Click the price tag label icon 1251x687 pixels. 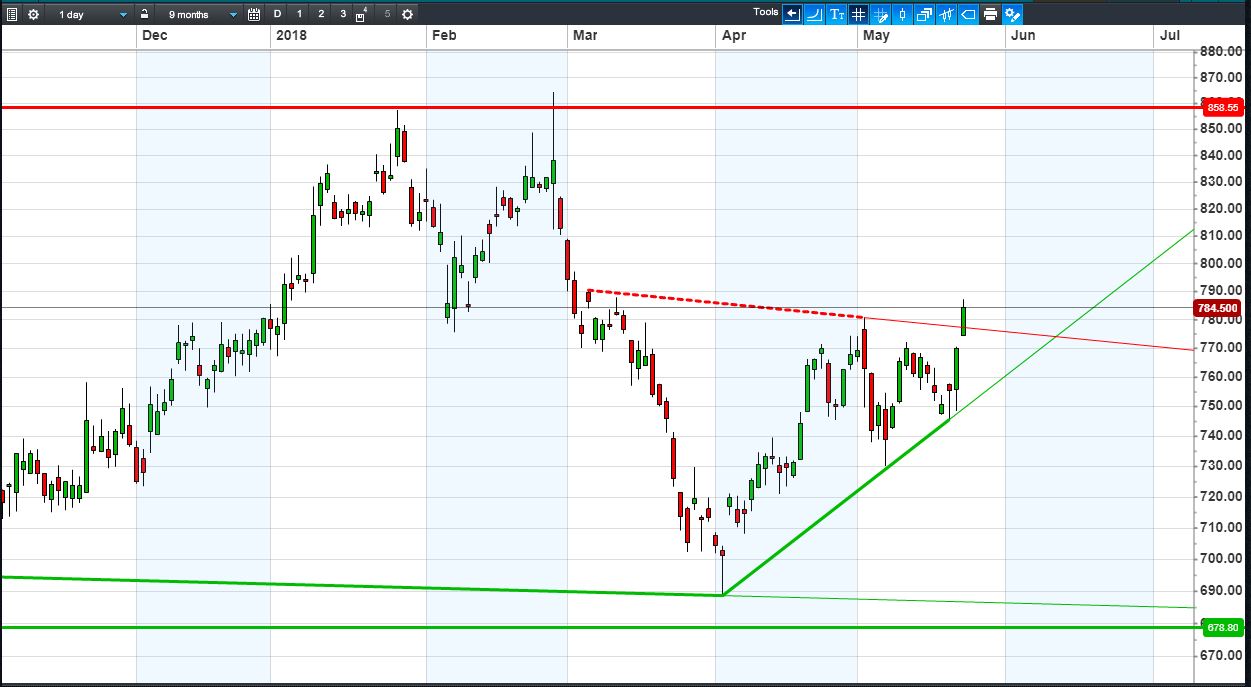click(968, 14)
